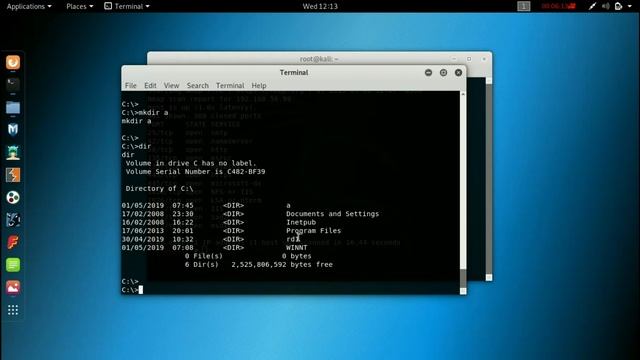The image size is (640, 360).
Task: Click the power/battery tray icon
Action: tap(619, 6)
